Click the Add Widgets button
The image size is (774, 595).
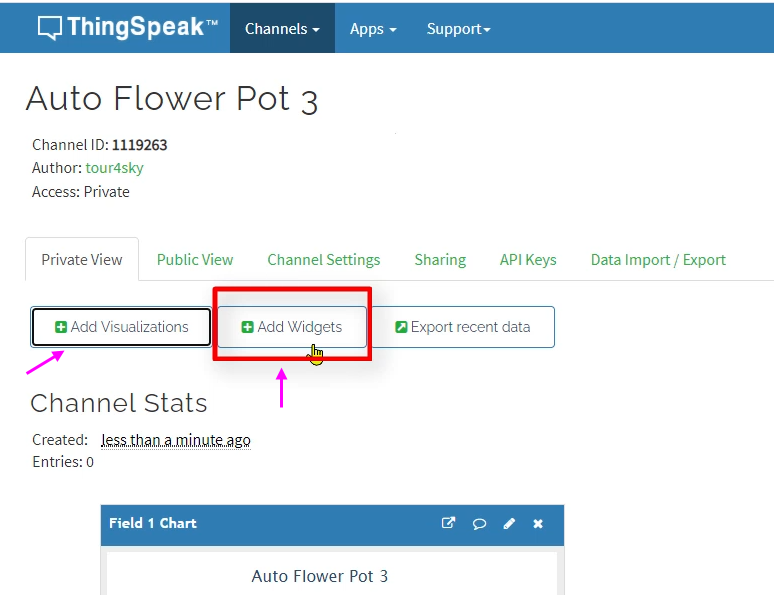[292, 327]
